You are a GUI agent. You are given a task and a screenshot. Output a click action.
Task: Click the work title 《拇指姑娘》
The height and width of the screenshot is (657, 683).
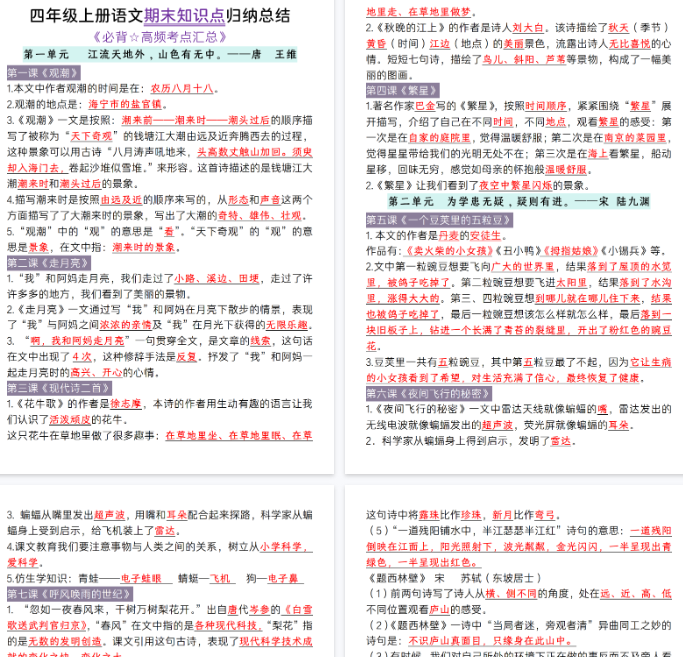click(x=570, y=251)
